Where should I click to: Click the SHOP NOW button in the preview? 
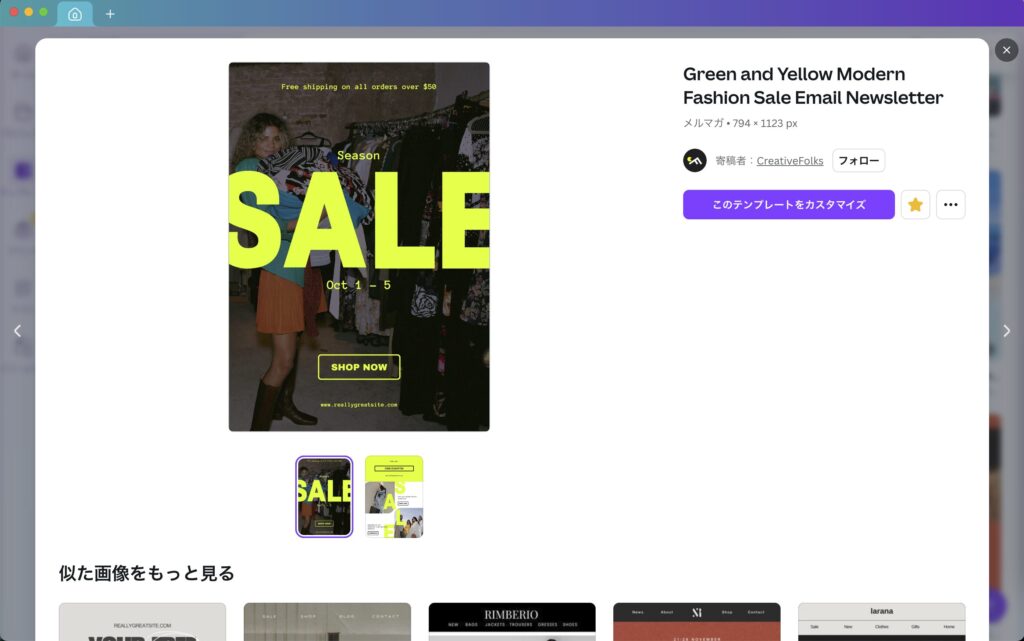coord(359,367)
